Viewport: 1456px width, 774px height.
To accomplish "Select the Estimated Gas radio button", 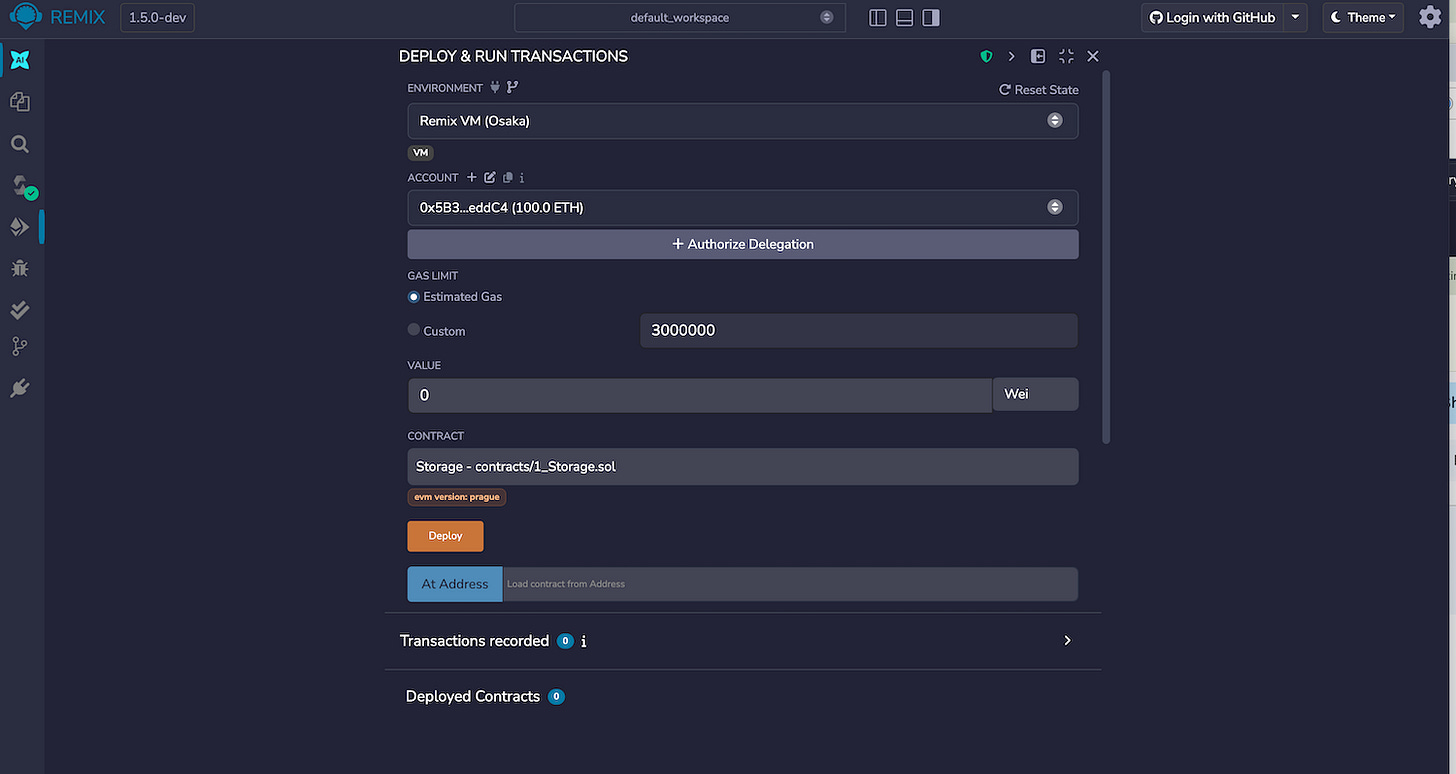I will click(x=414, y=297).
